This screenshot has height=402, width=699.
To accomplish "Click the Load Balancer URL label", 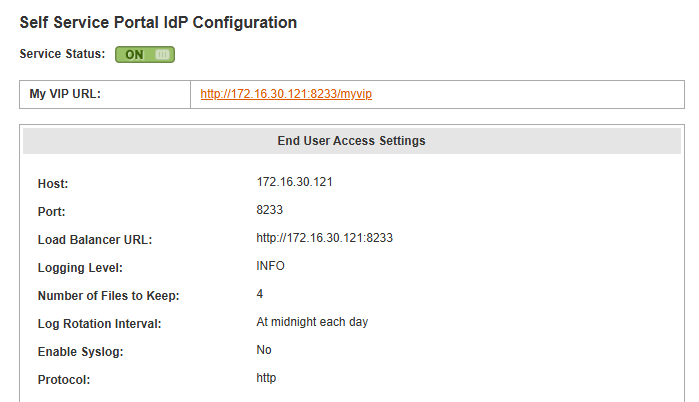I will pyautogui.click(x=95, y=240).
